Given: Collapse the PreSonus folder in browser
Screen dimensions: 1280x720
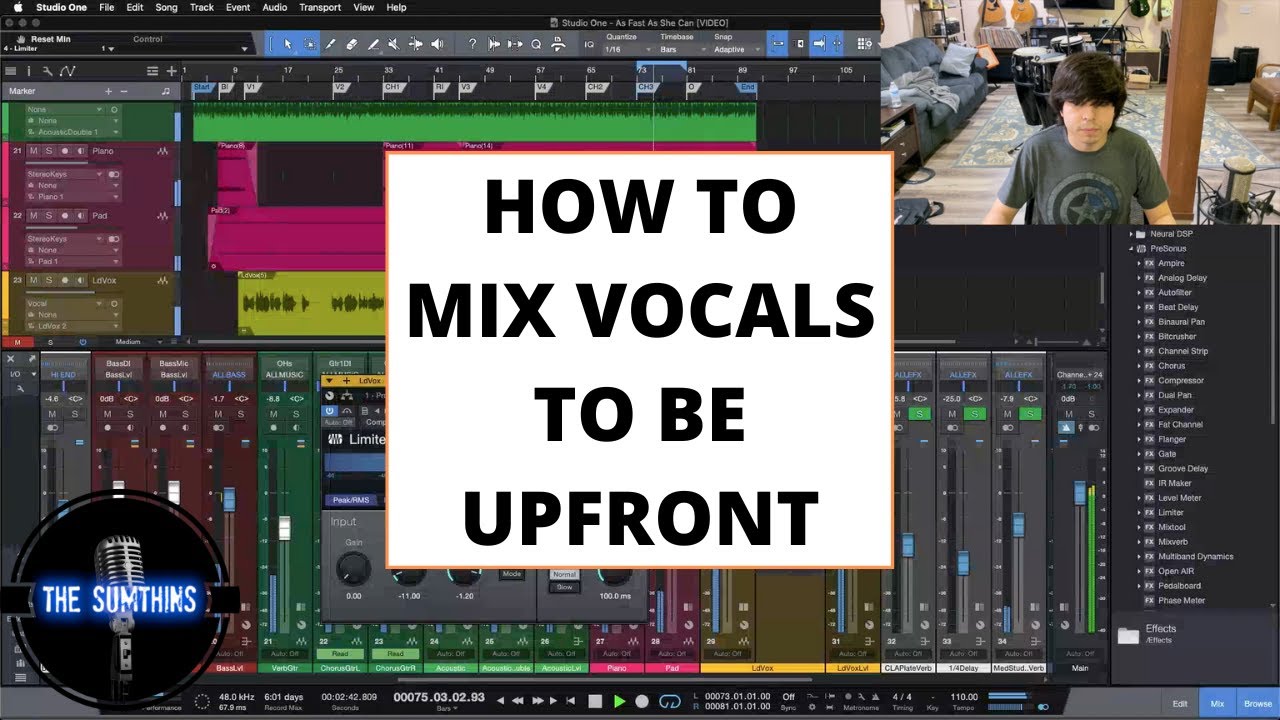Looking at the screenshot, I should coord(1130,248).
